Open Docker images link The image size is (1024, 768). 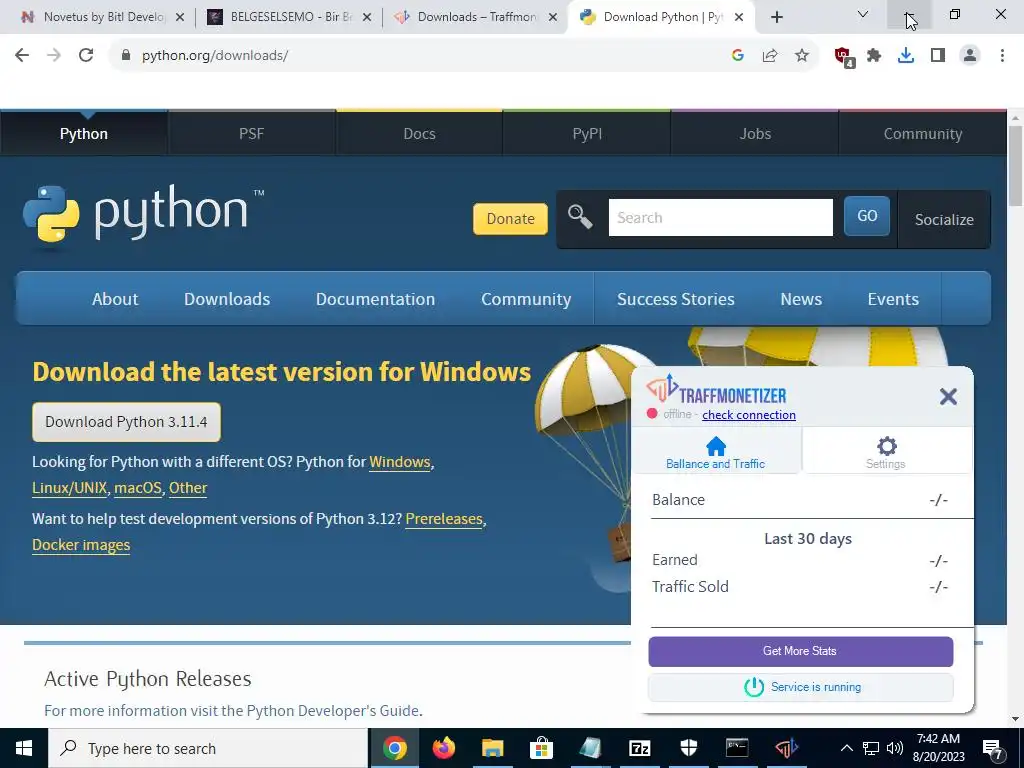pos(81,545)
